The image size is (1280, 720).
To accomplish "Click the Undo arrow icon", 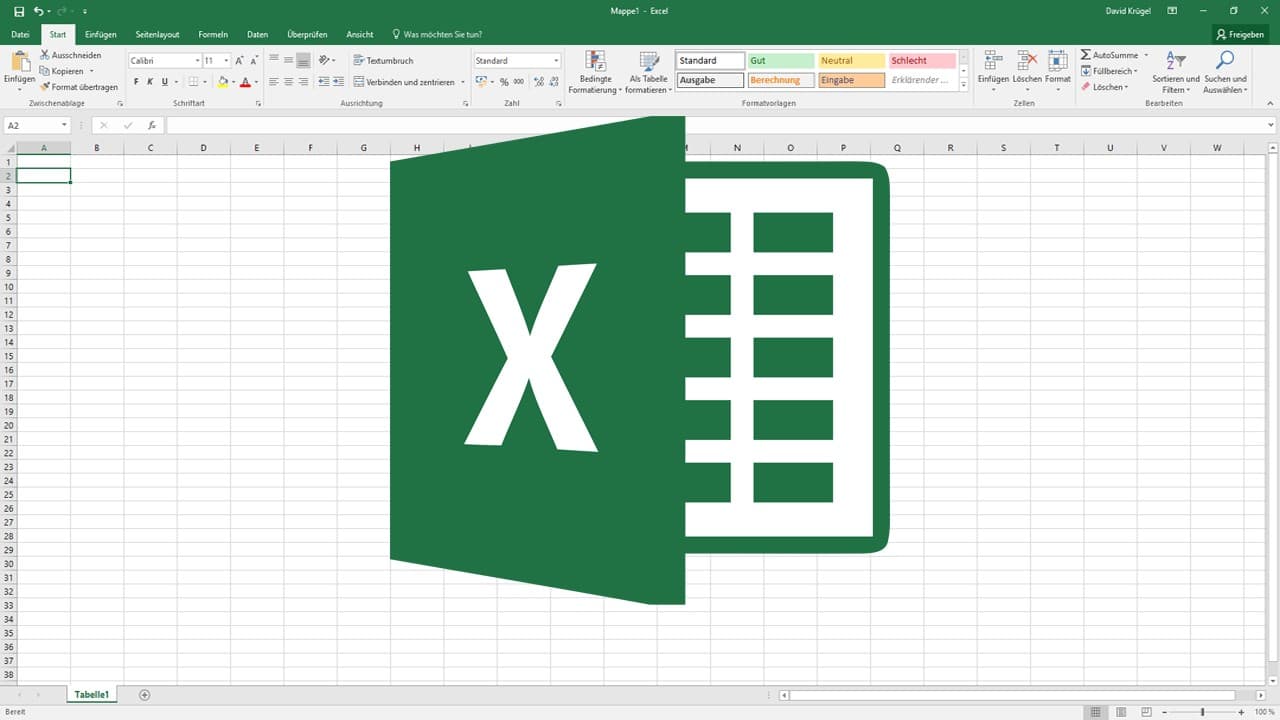I will [38, 11].
